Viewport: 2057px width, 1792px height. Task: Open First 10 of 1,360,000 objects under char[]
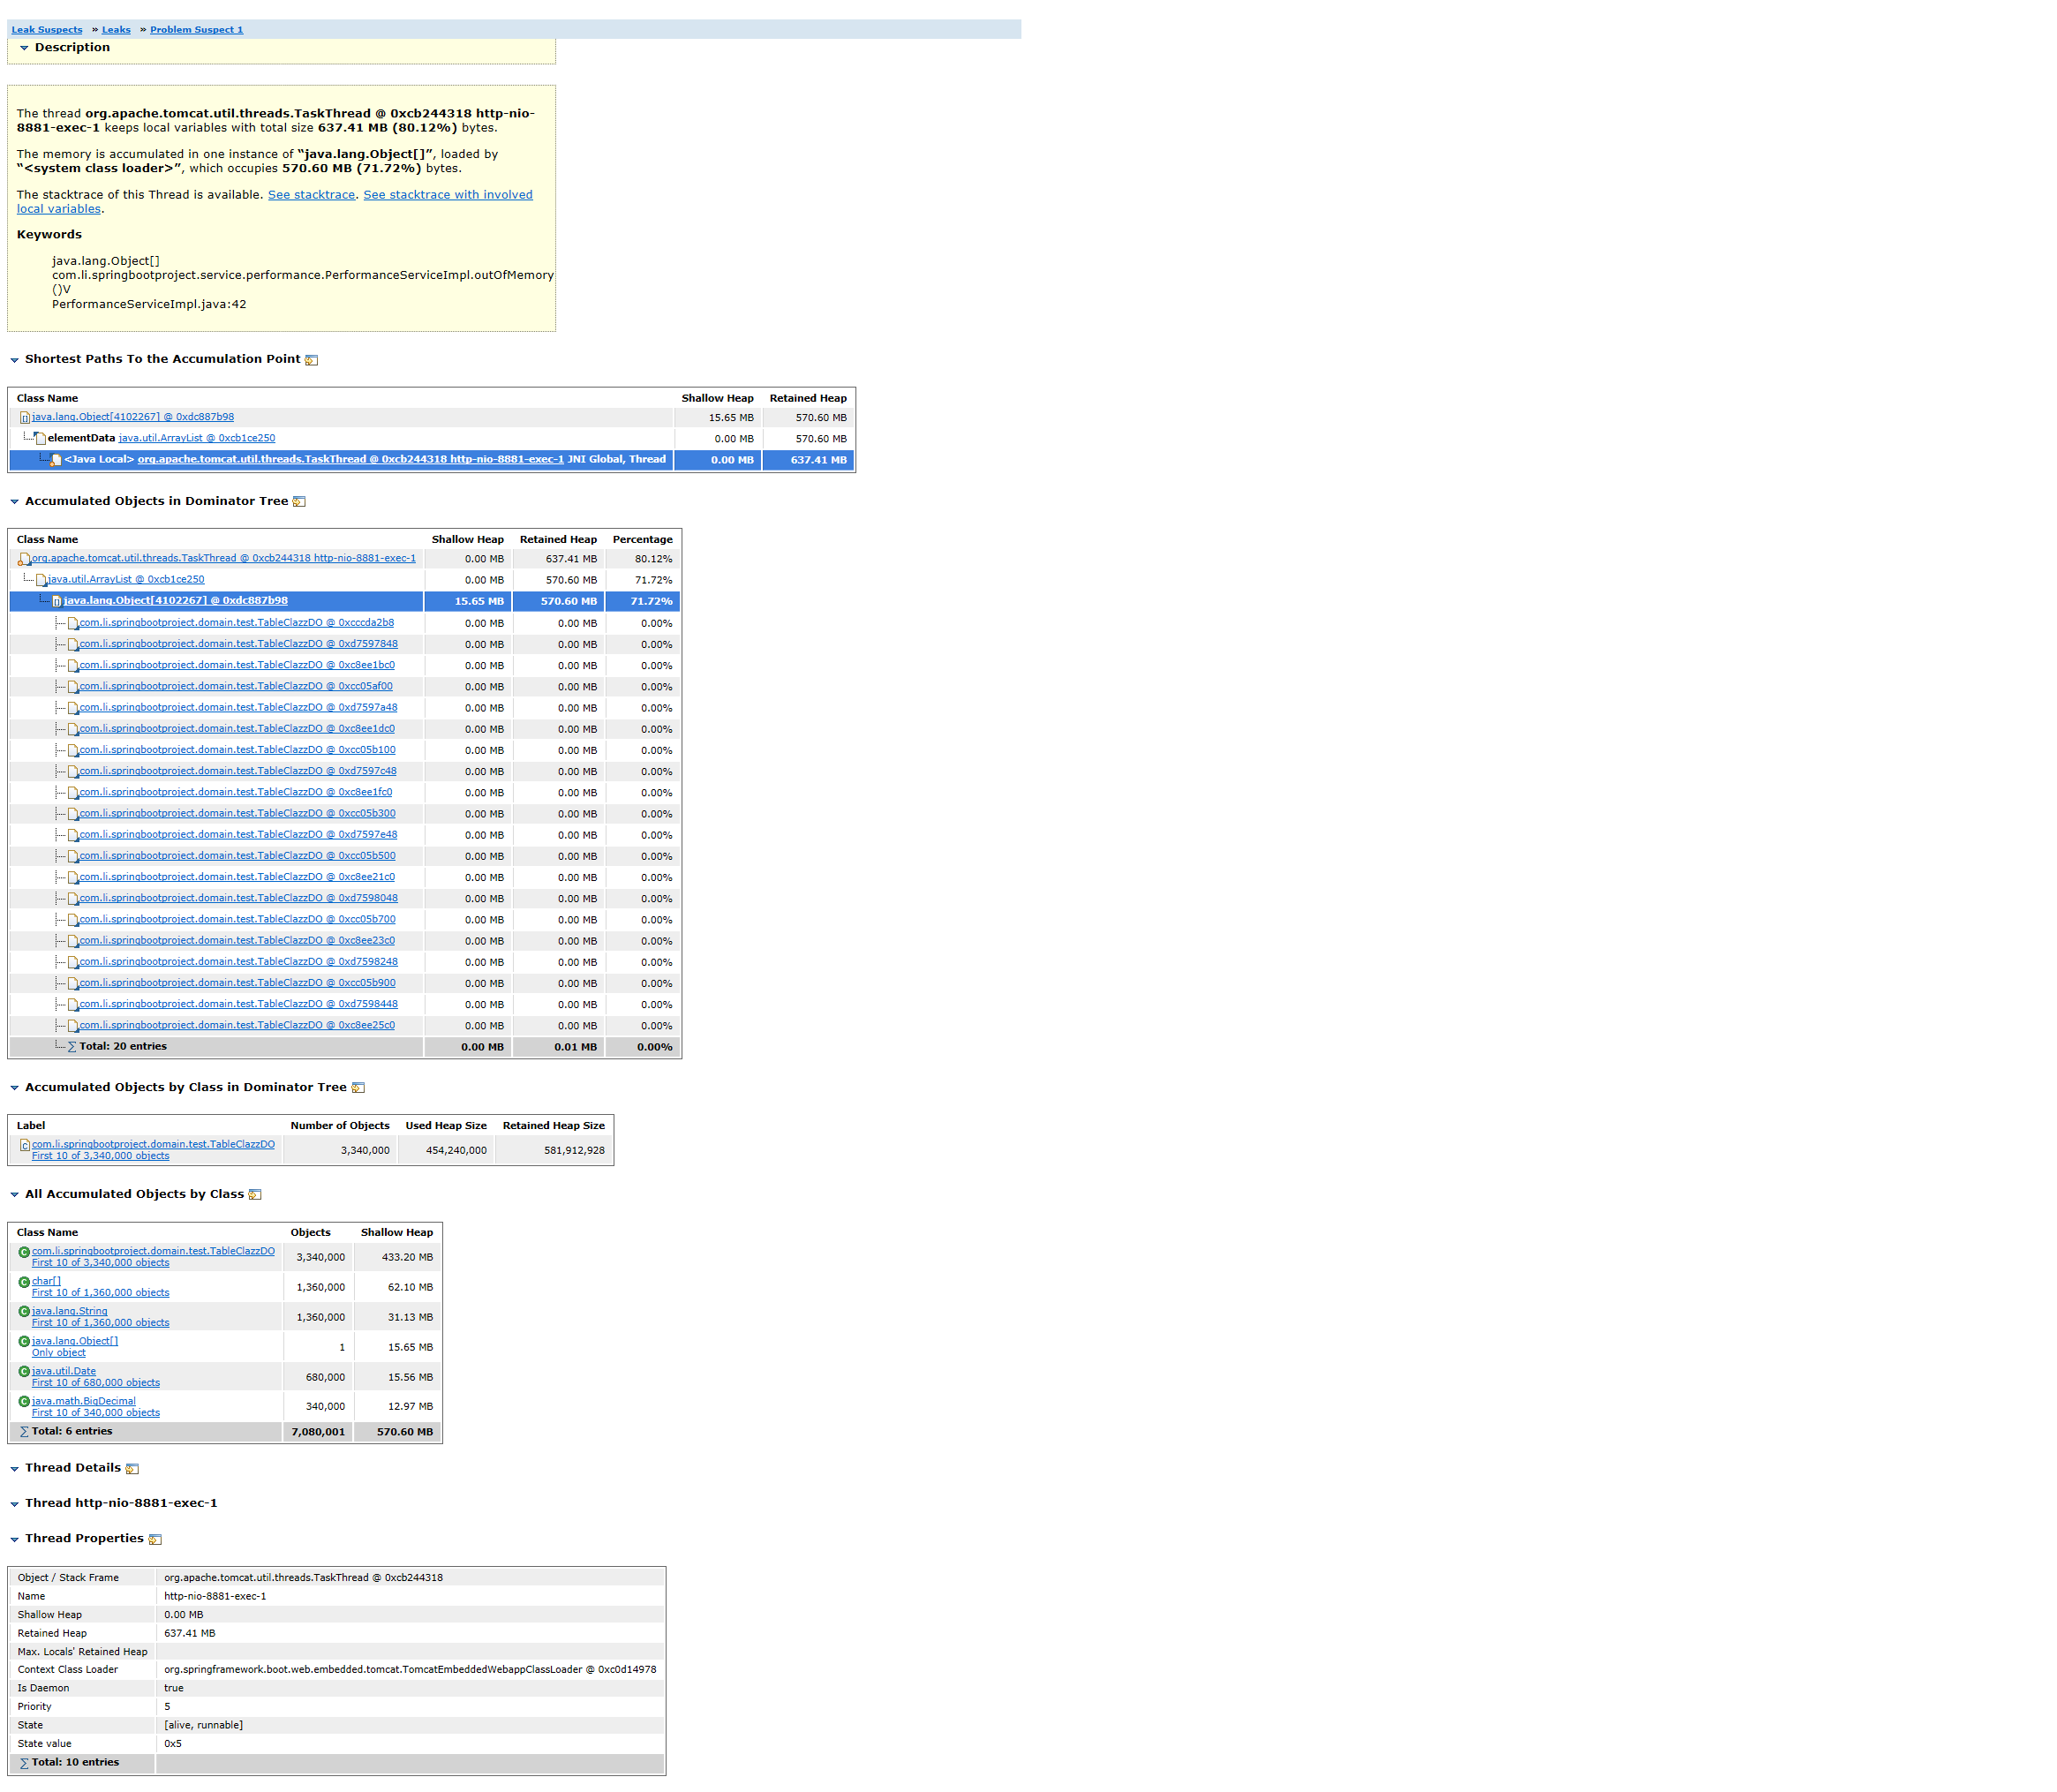pyautogui.click(x=100, y=1293)
